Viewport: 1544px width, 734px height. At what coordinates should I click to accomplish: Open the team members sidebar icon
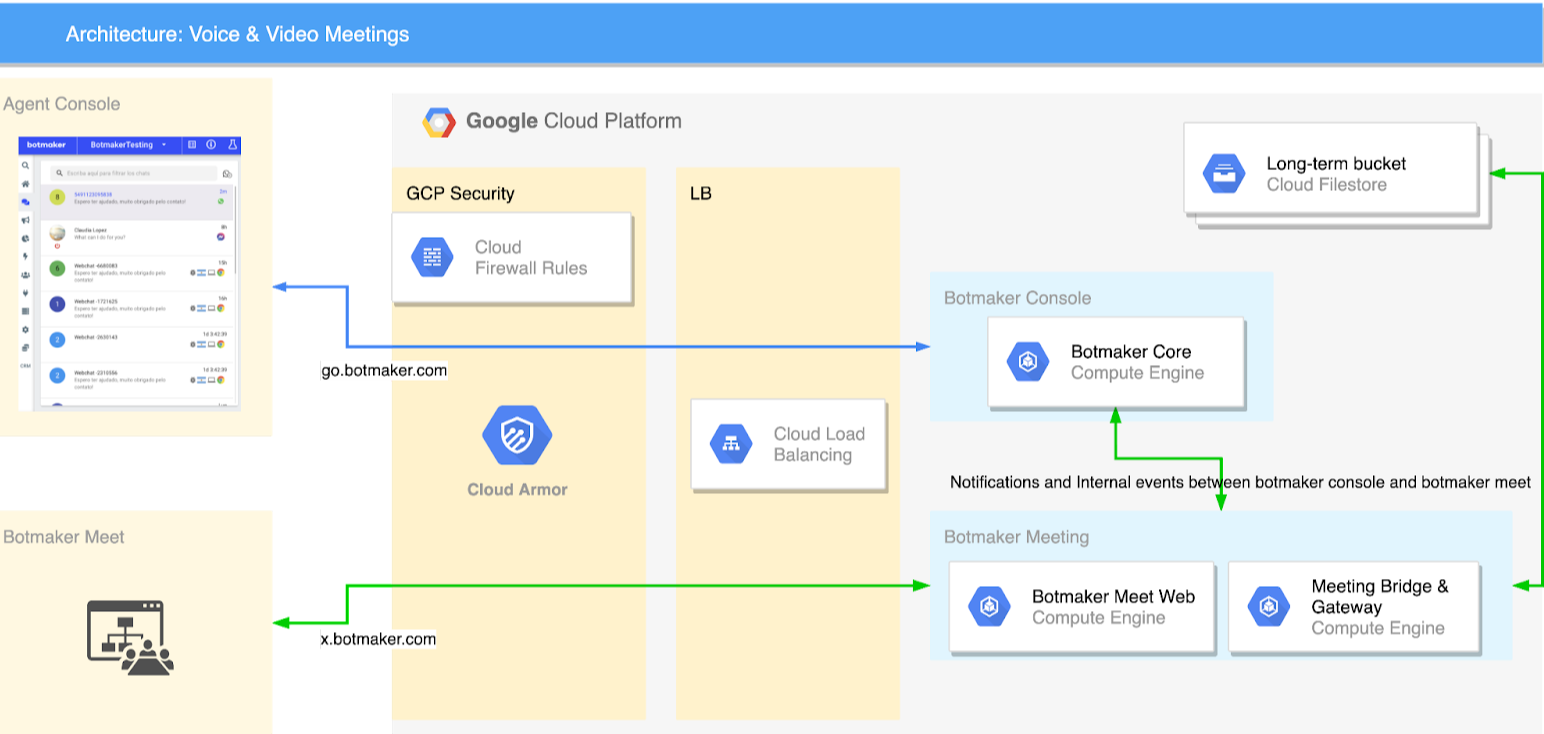[25, 275]
